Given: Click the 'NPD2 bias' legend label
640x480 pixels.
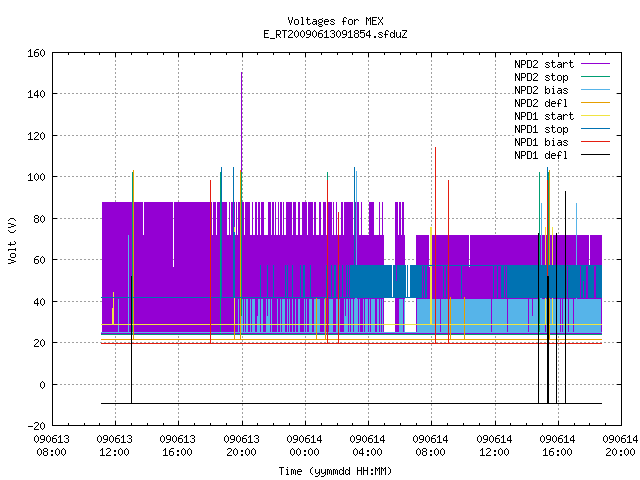Looking at the screenshot, I should (x=541, y=90).
